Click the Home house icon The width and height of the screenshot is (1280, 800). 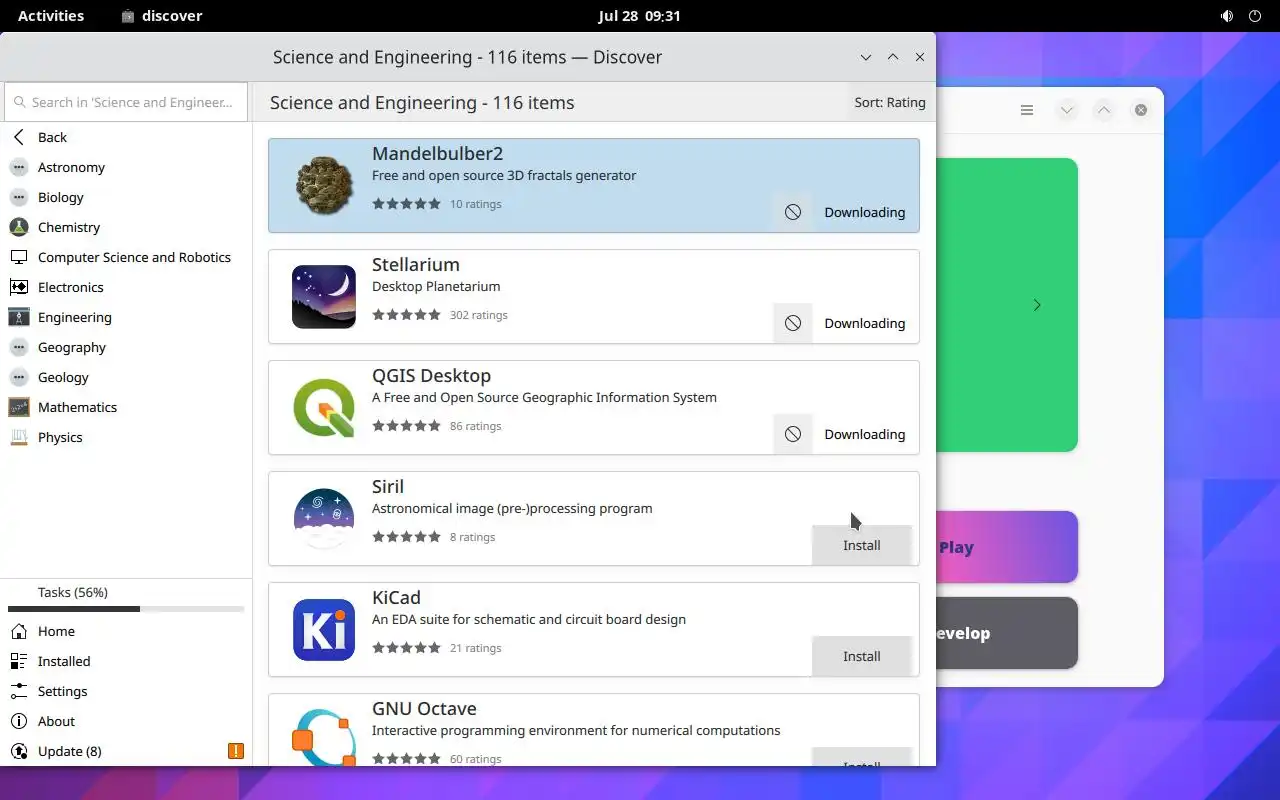click(x=19, y=631)
